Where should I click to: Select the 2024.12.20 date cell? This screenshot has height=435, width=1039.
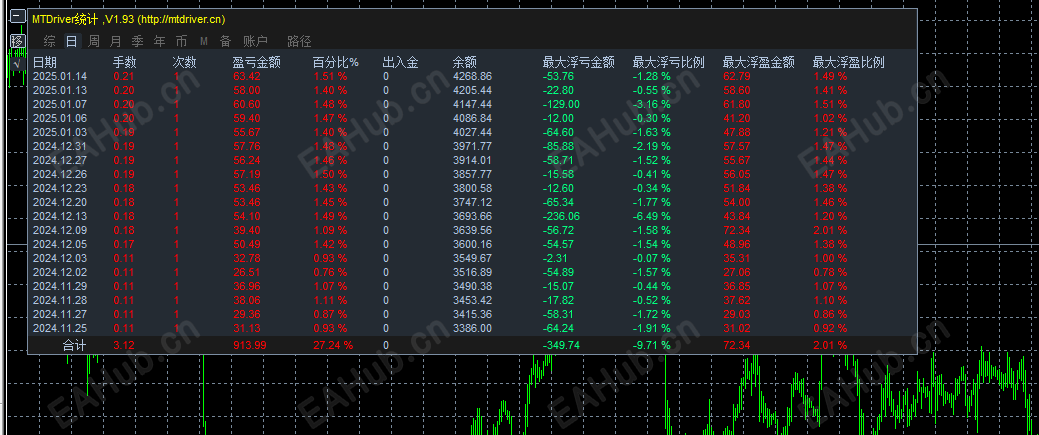(60, 202)
